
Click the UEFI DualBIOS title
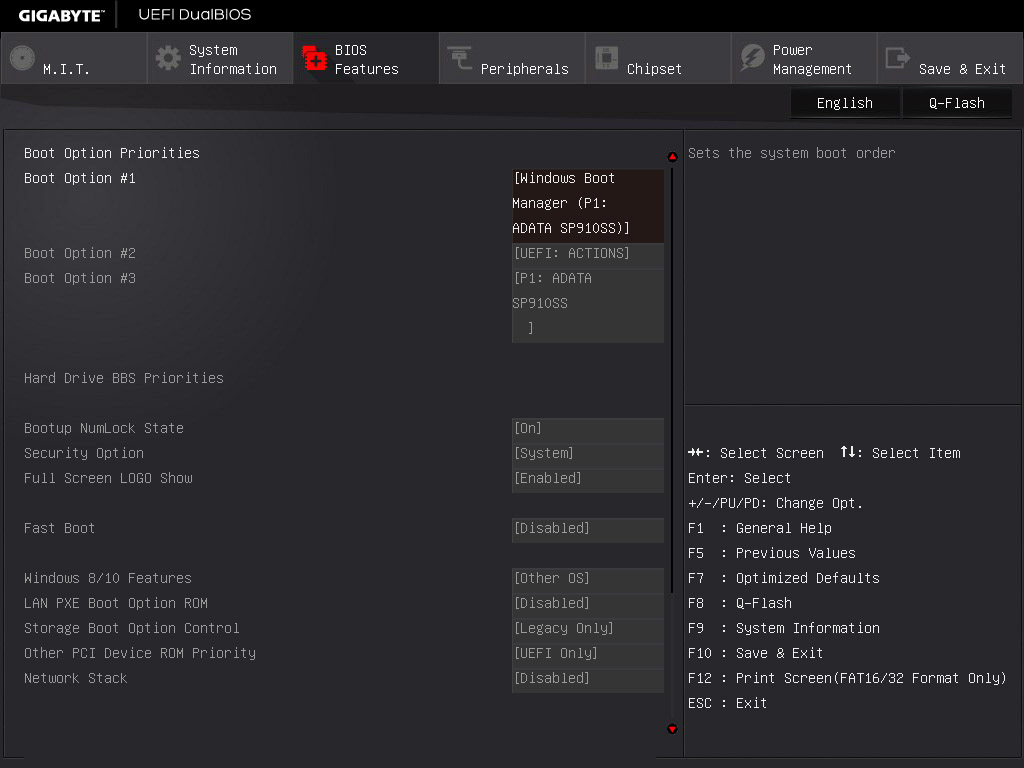tap(195, 14)
